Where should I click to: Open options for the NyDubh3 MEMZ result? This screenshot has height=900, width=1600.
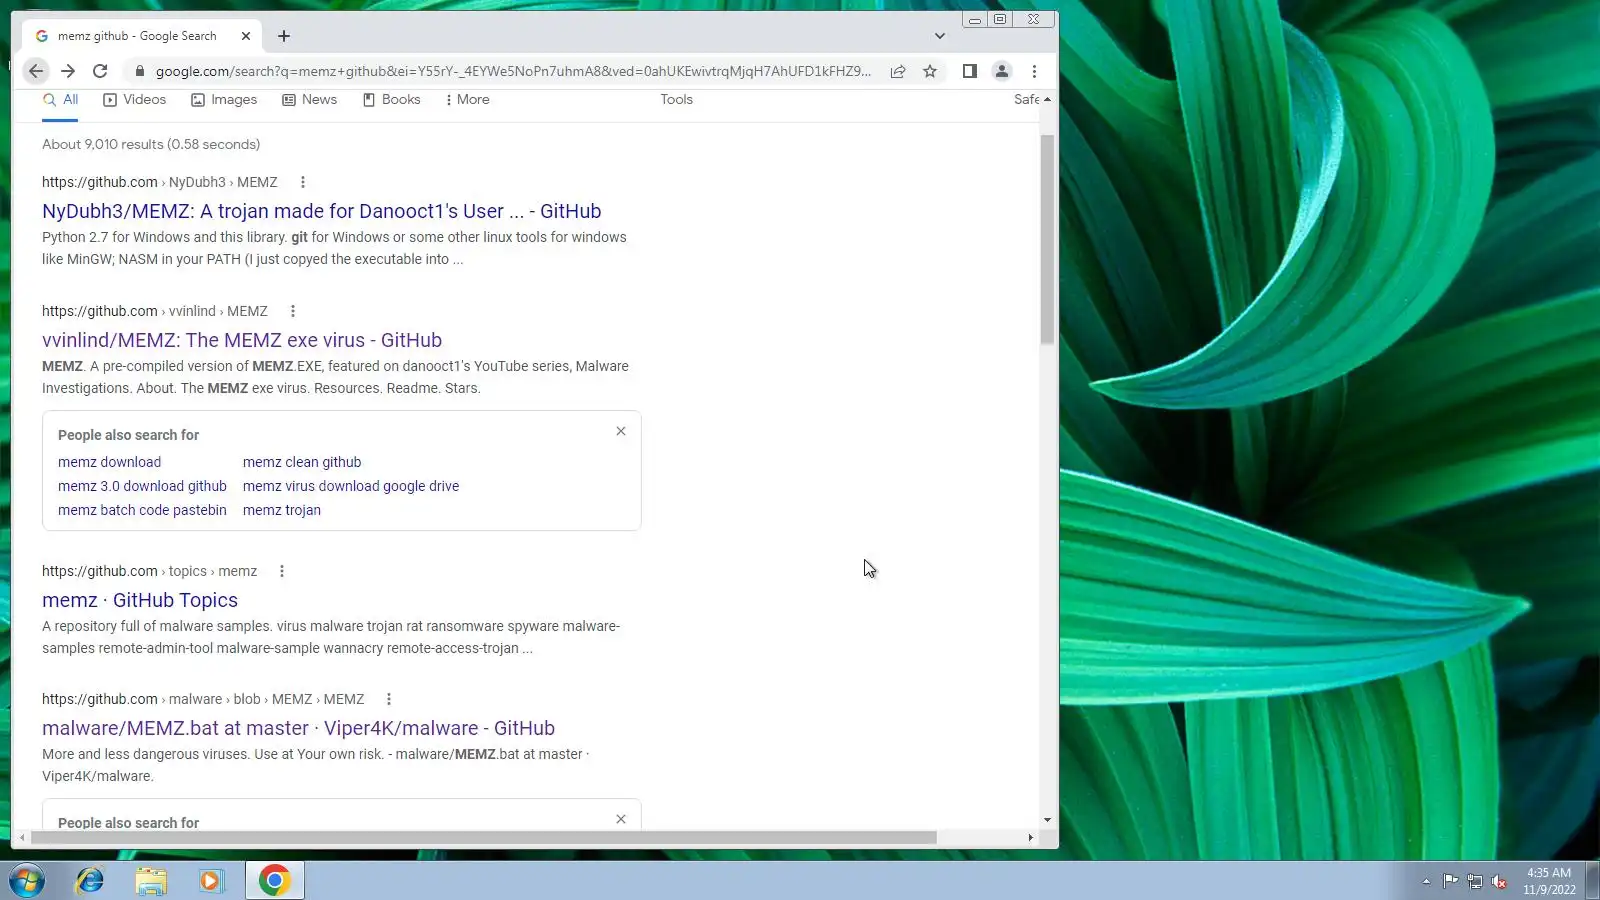303,182
